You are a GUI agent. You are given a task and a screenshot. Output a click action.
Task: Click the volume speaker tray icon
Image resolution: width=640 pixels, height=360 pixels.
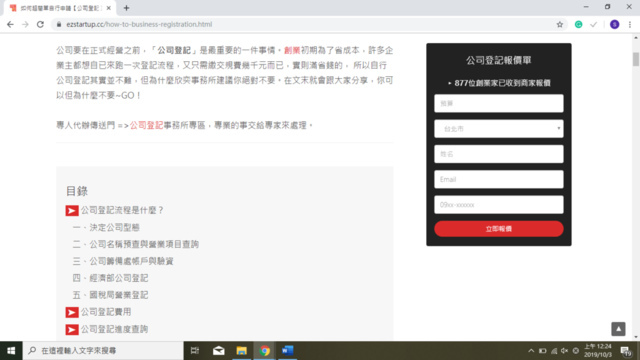564,351
